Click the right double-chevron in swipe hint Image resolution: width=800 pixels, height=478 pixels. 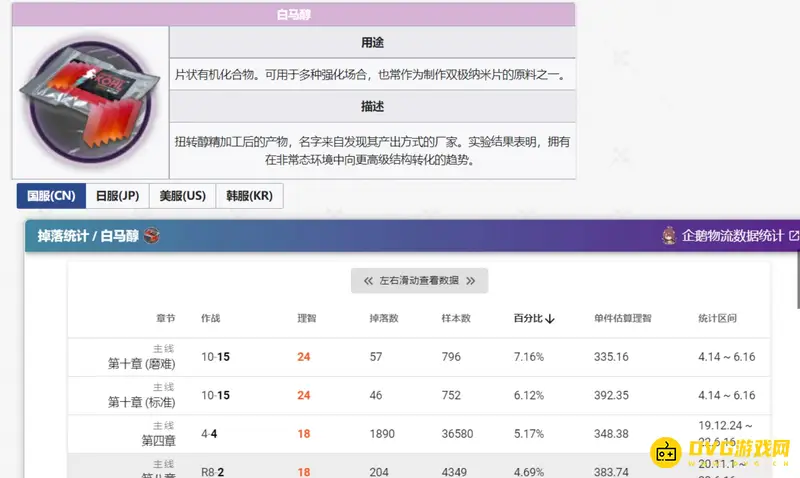tap(470, 281)
